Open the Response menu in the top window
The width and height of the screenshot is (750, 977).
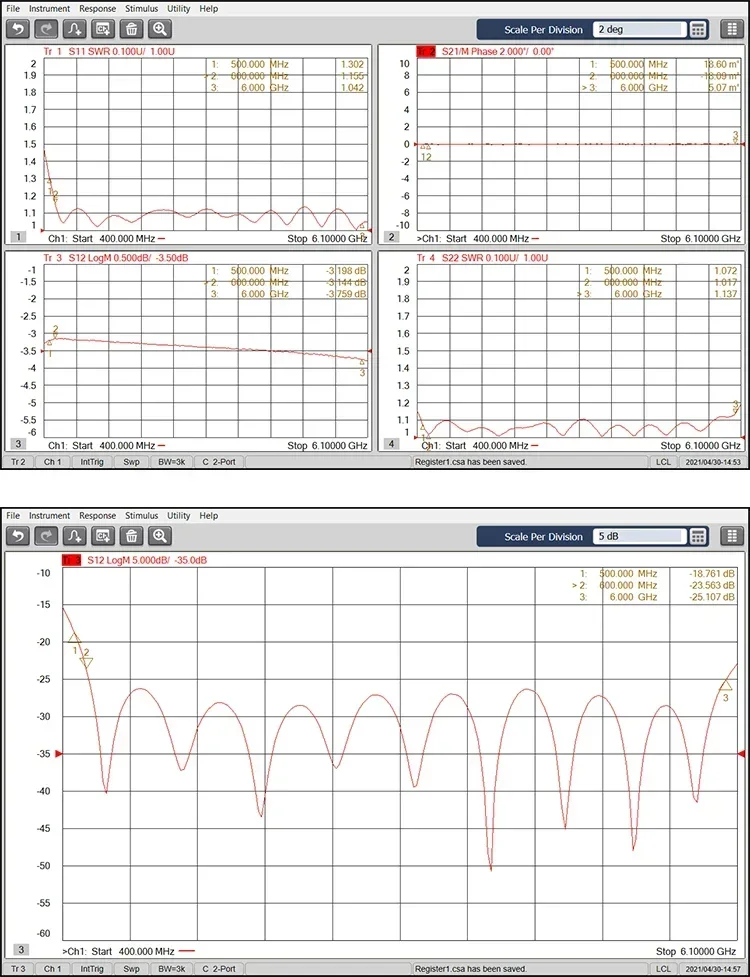pos(97,9)
